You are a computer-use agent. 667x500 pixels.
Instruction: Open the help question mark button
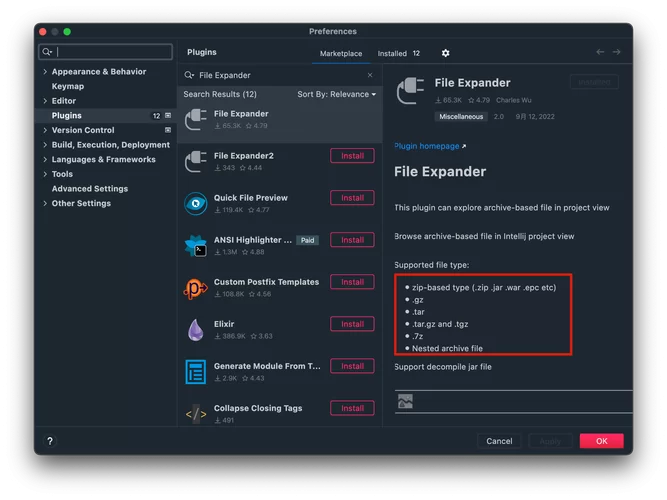50,441
